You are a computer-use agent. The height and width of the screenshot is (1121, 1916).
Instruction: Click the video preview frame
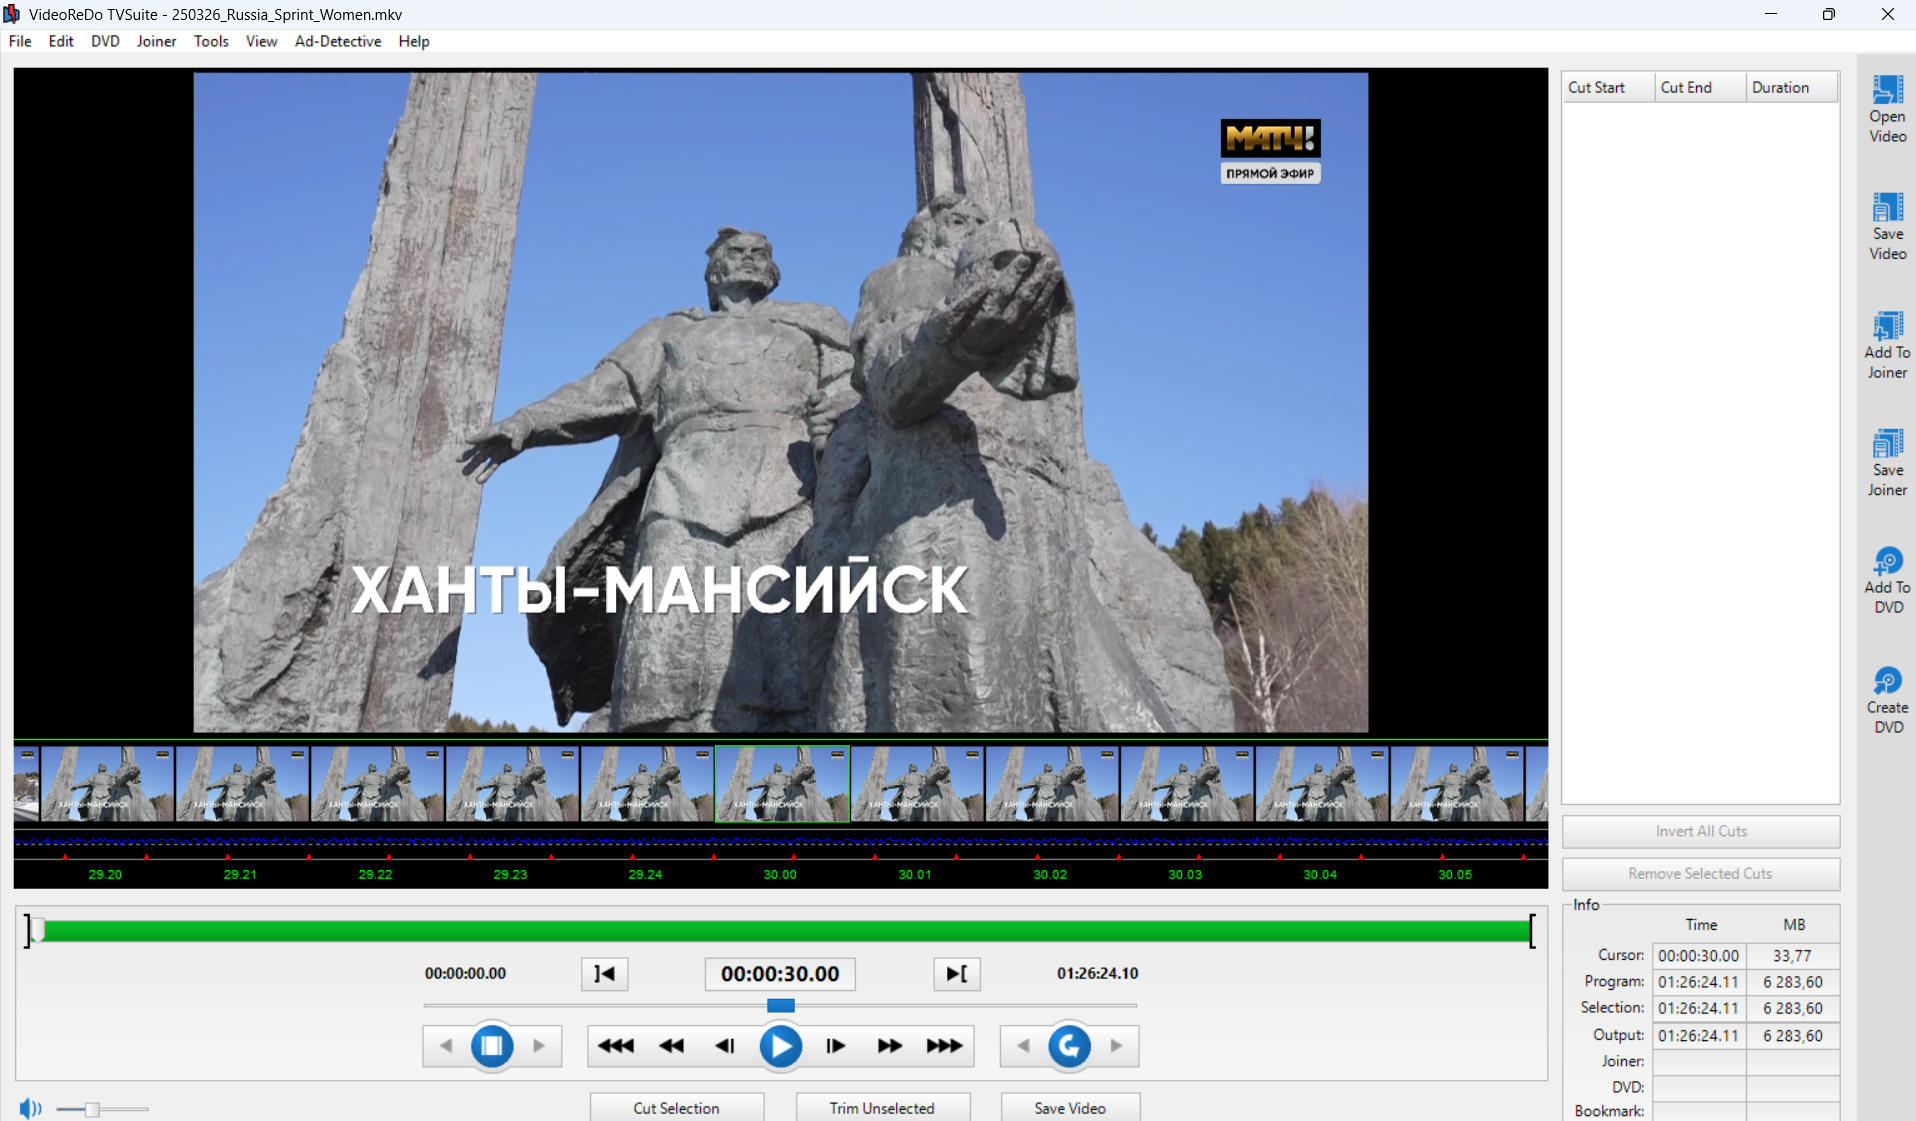coord(780,402)
